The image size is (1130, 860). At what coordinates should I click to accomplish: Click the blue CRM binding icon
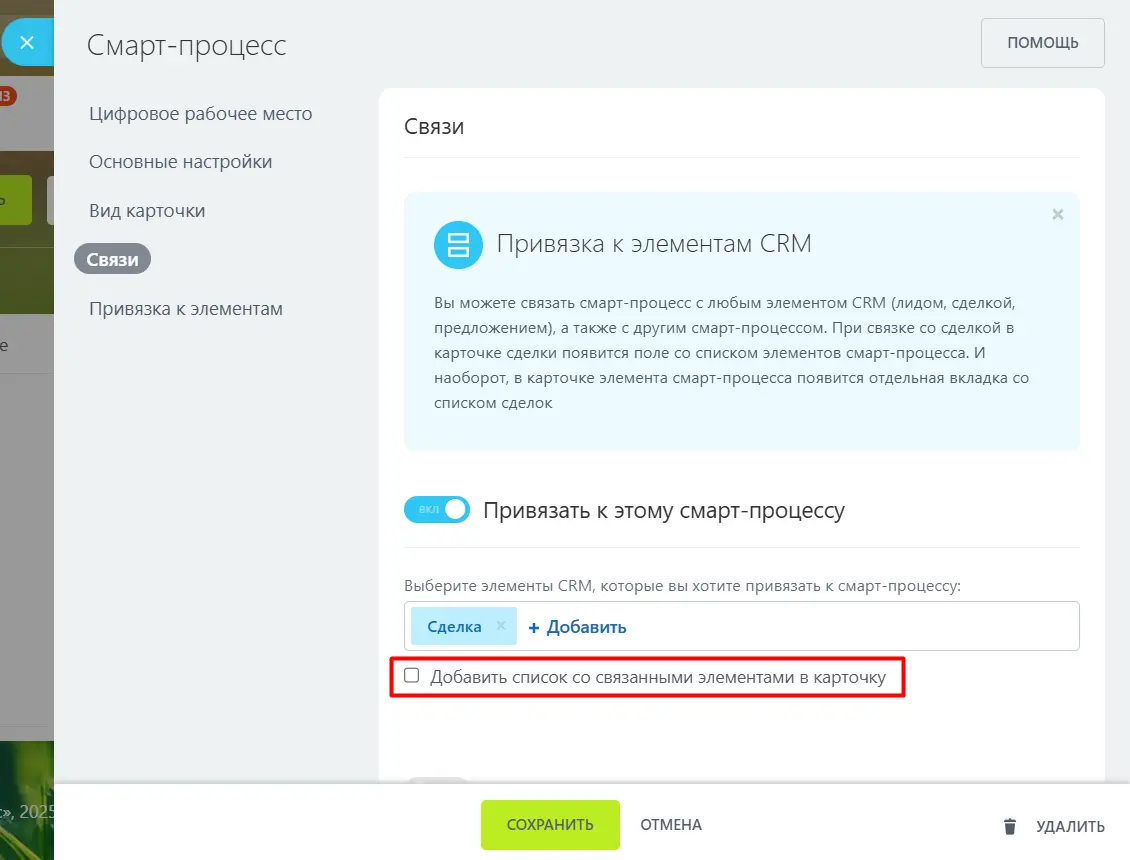click(x=458, y=244)
